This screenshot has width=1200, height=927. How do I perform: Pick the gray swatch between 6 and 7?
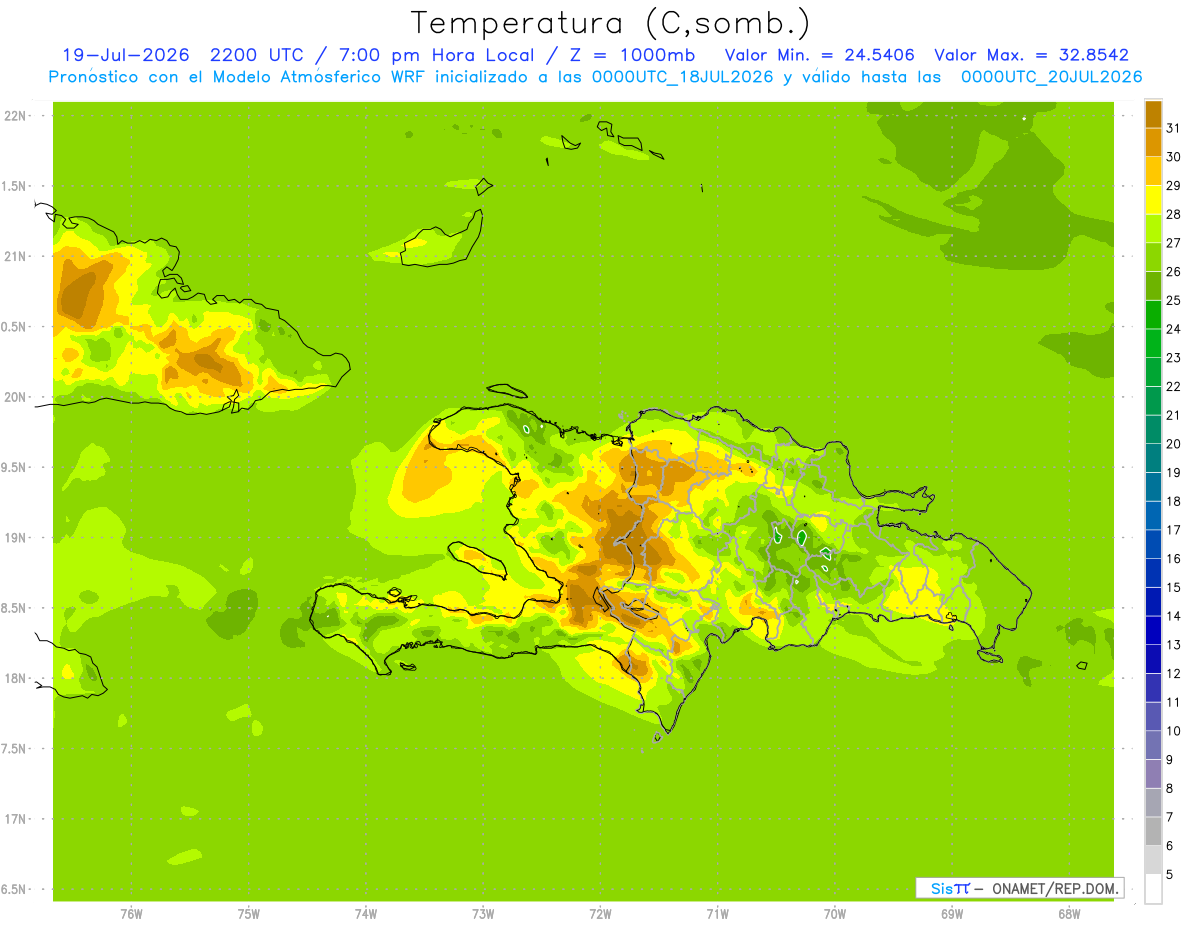point(1153,831)
